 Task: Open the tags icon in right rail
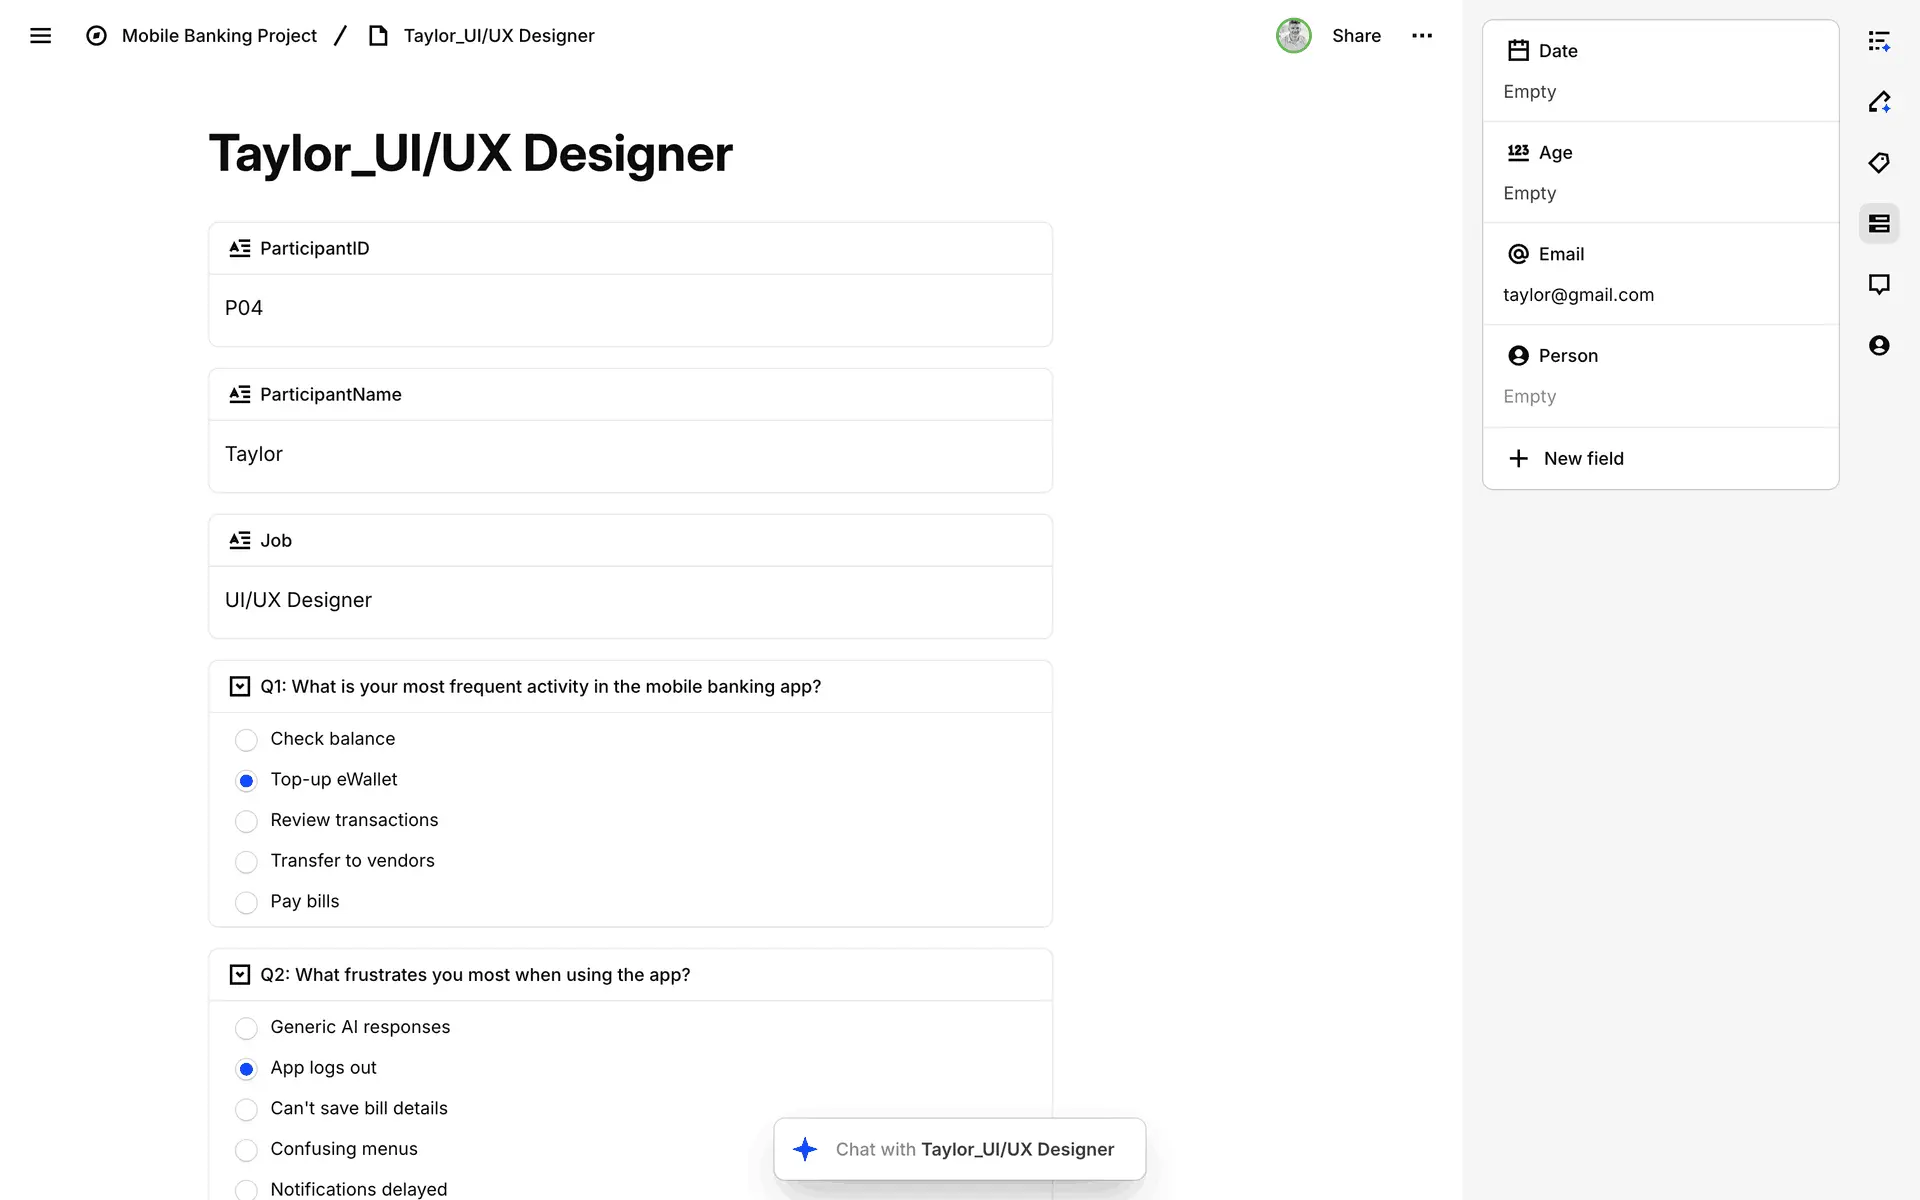click(1879, 163)
